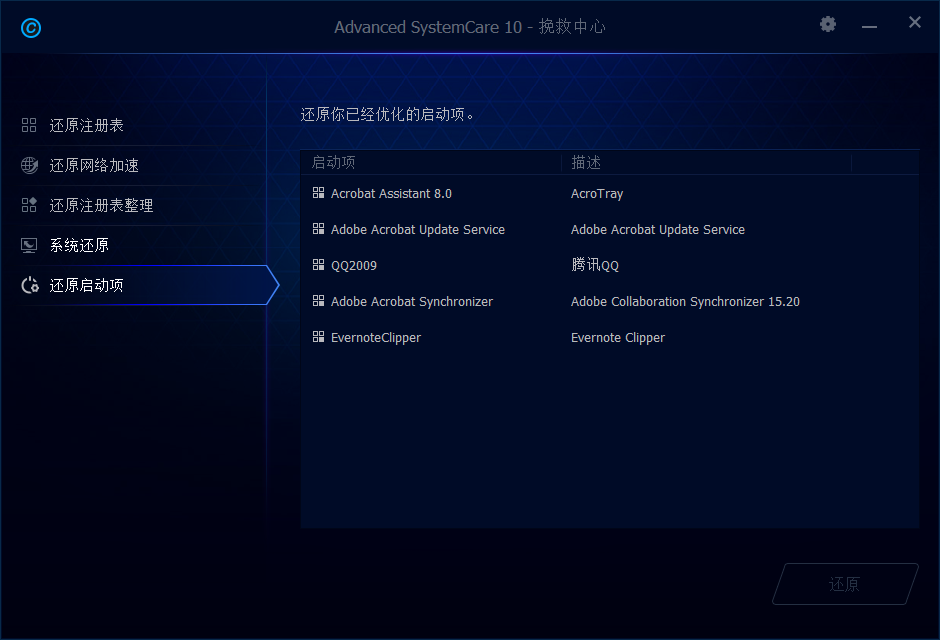
Task: Click the AcroTray description cell
Action: point(597,194)
